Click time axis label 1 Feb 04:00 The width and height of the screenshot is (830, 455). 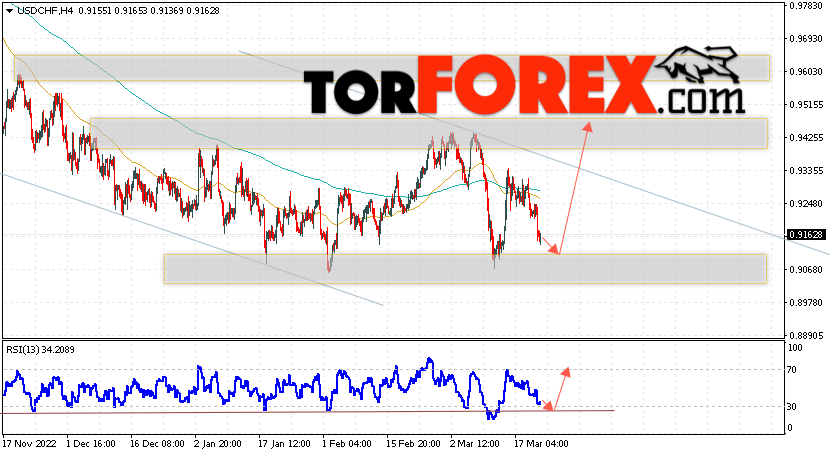tap(347, 443)
